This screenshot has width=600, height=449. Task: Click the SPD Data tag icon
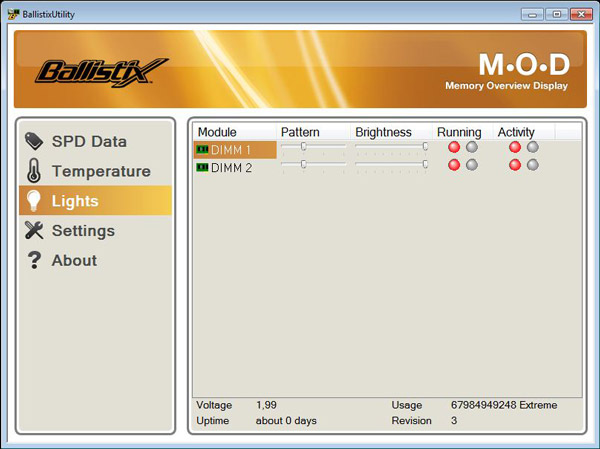(x=34, y=141)
